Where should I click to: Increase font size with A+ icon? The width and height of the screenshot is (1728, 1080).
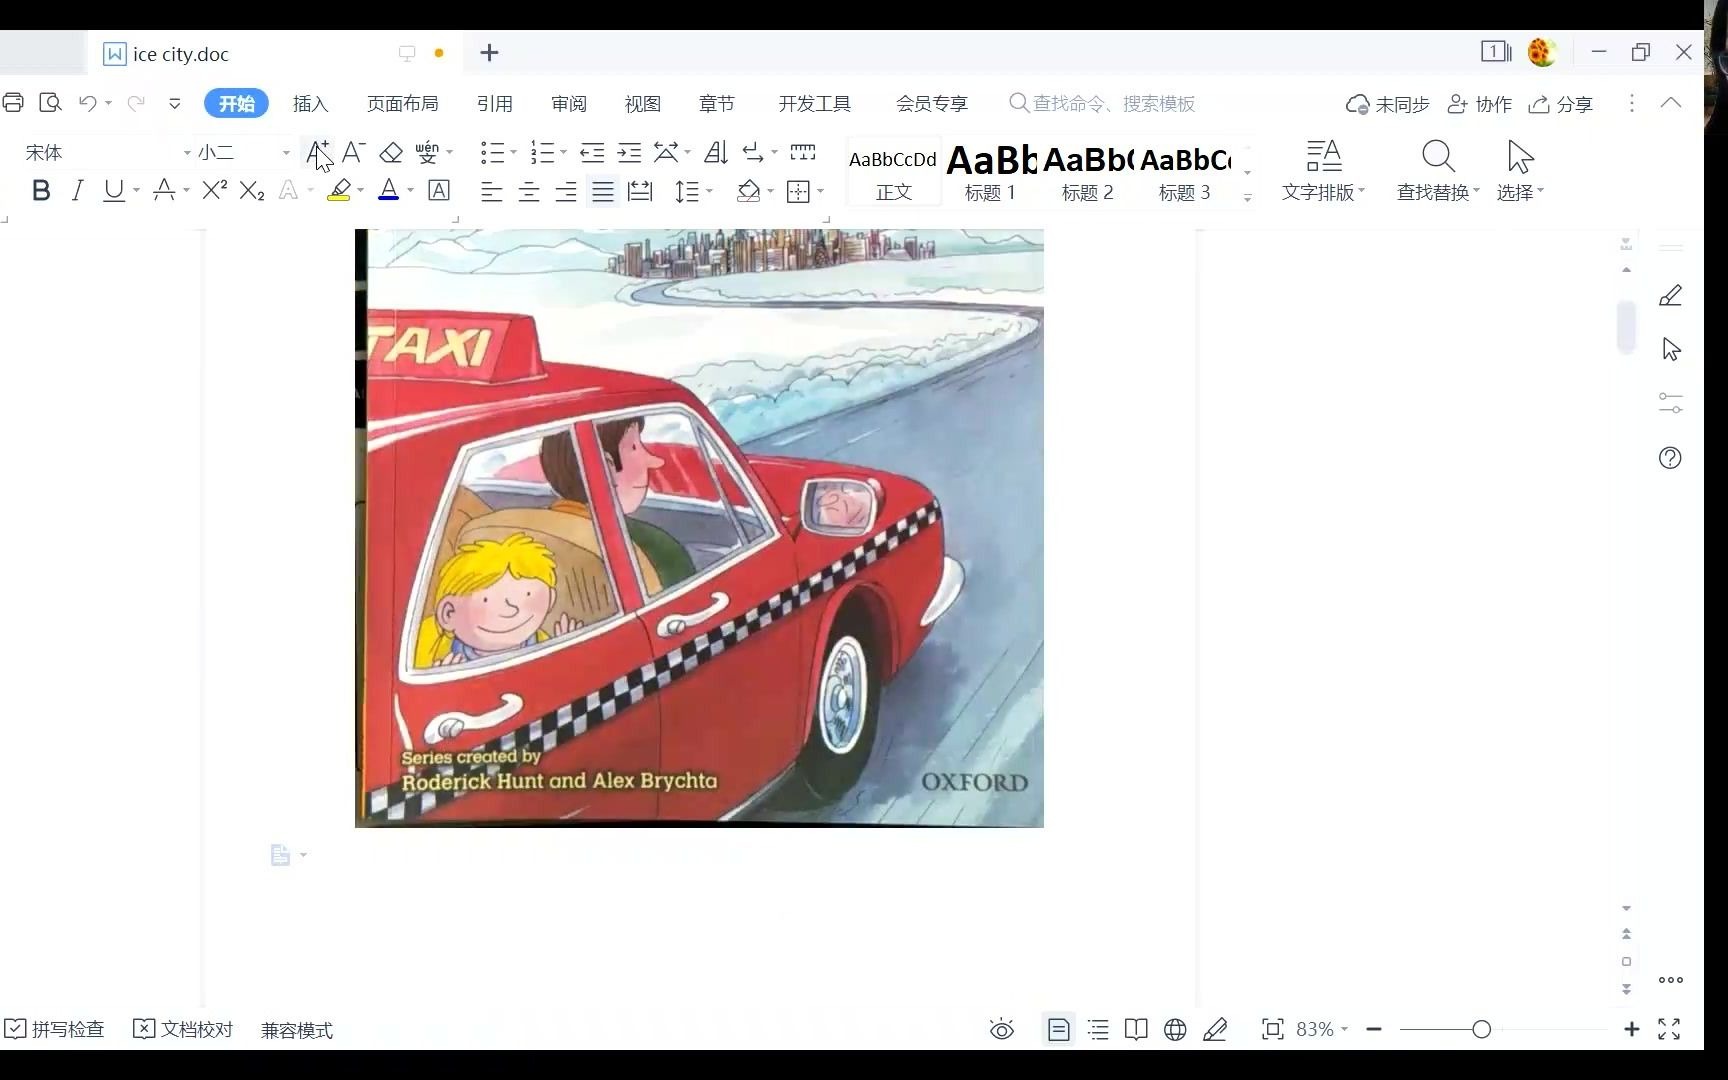pyautogui.click(x=317, y=152)
